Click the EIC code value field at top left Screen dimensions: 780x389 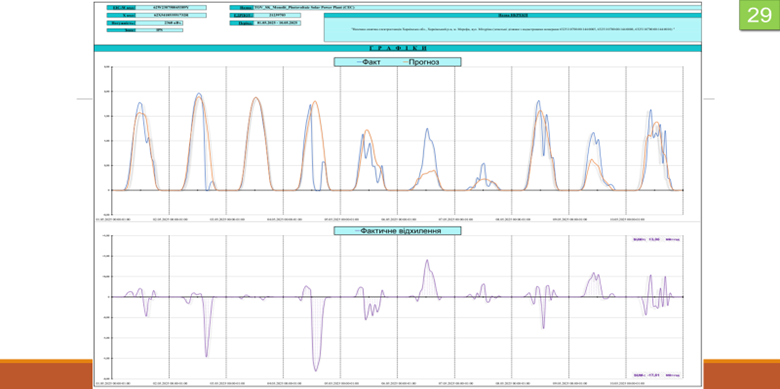tap(171, 8)
